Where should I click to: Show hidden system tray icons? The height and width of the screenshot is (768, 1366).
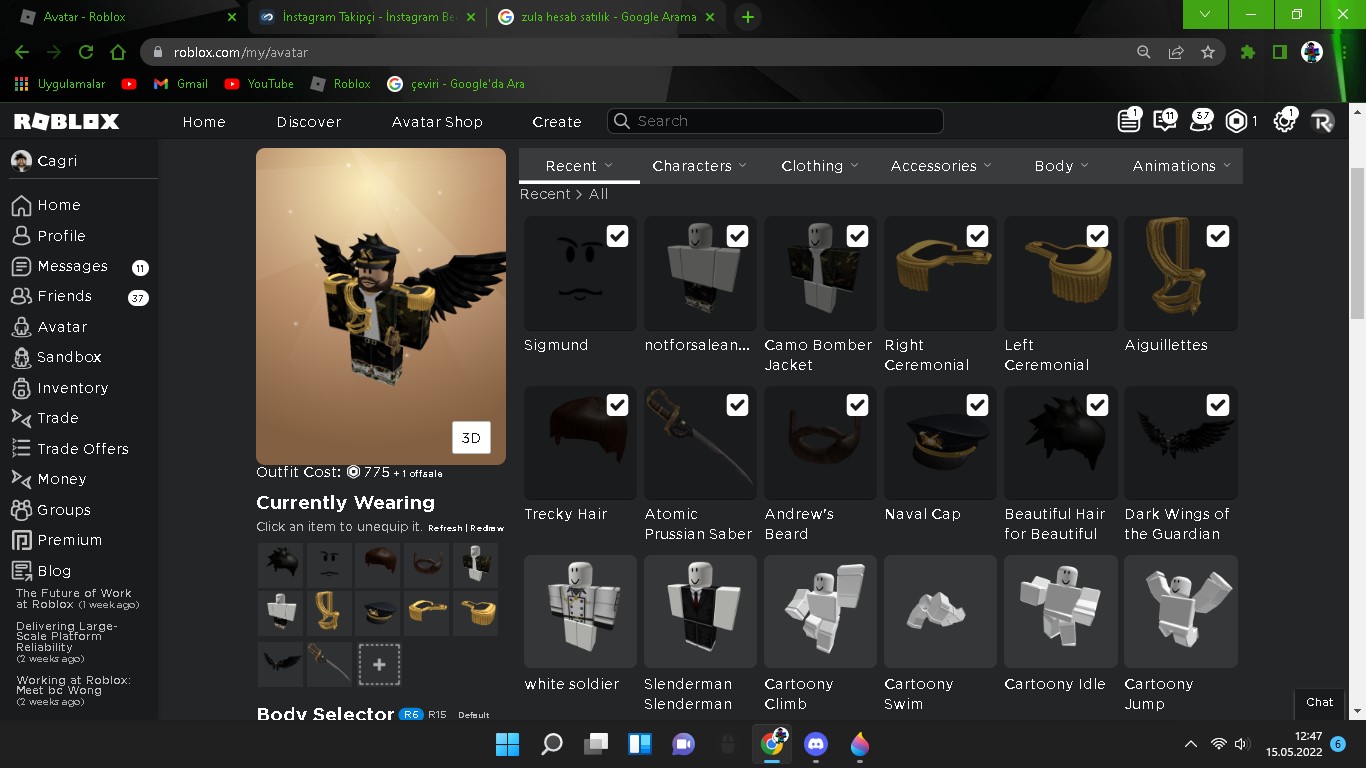tap(1190, 744)
